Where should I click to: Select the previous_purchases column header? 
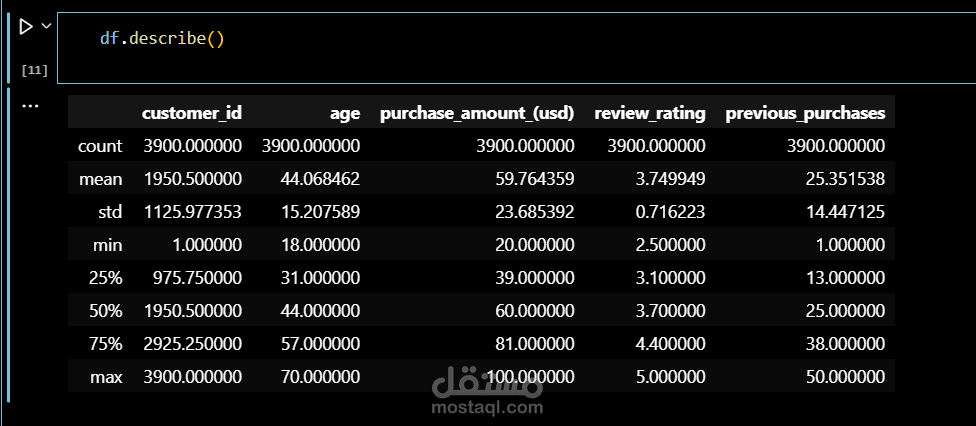coord(805,113)
